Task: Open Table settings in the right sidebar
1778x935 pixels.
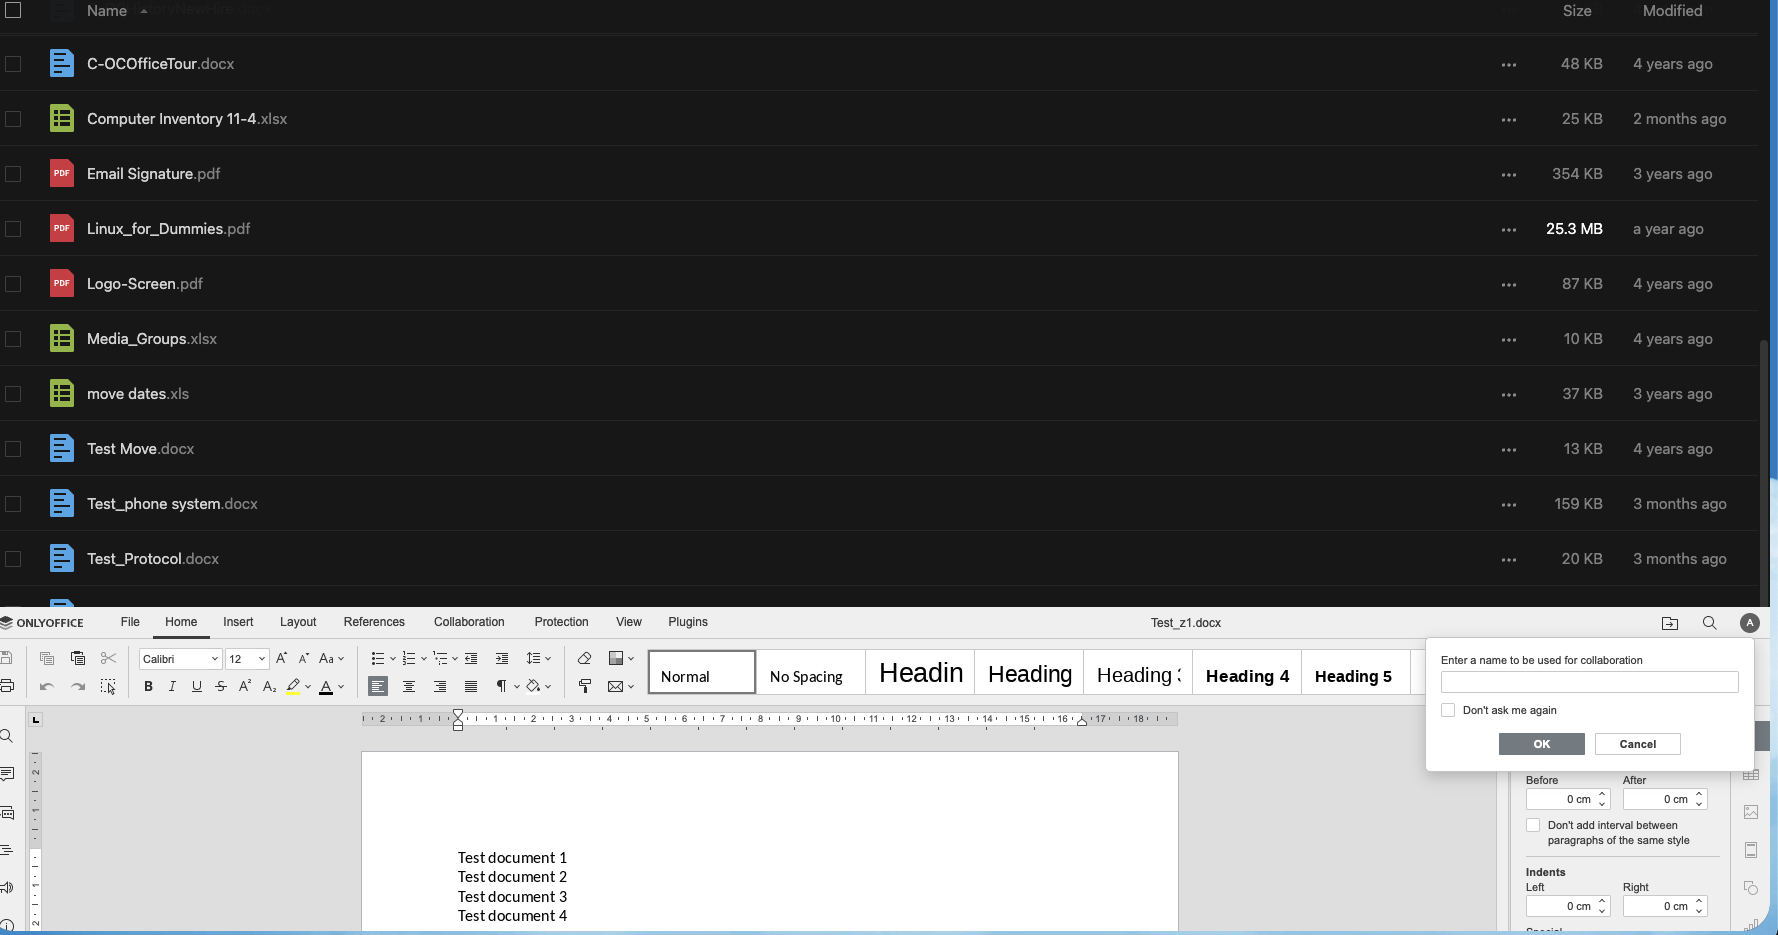Action: pos(1751,775)
